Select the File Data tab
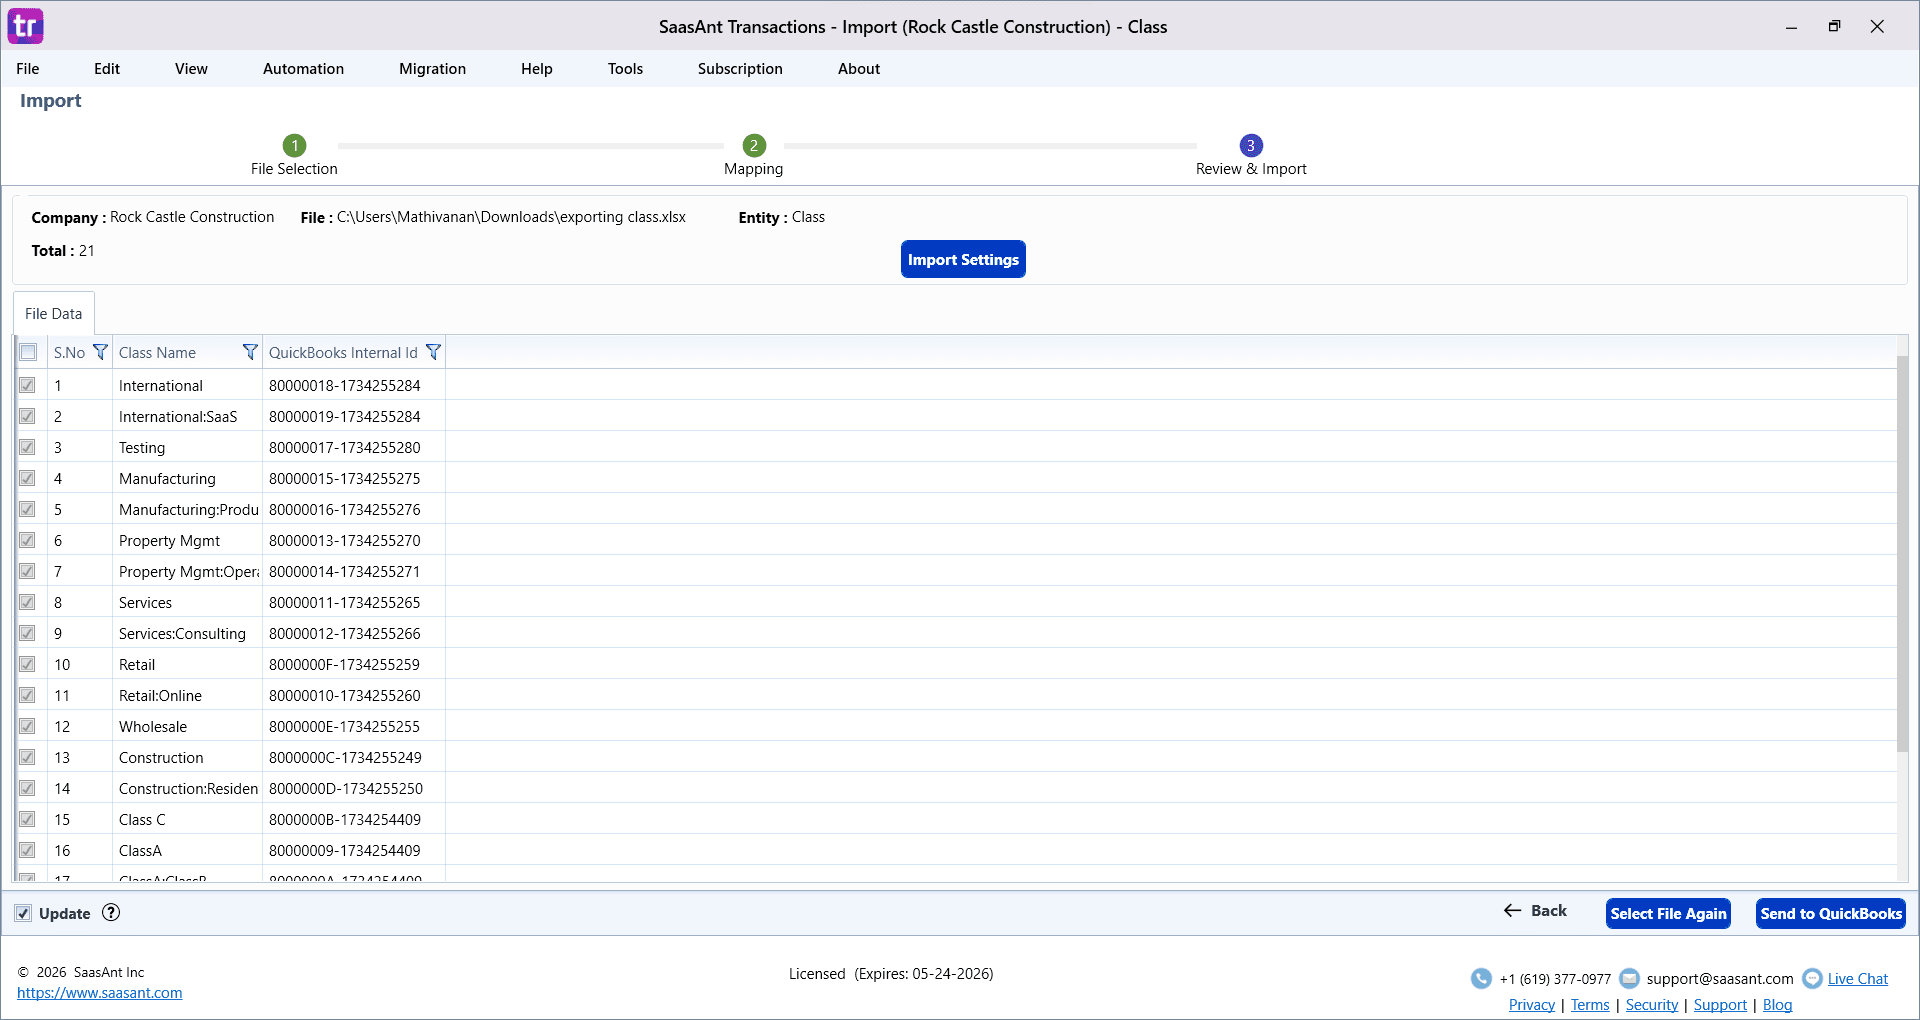The image size is (1920, 1020). pyautogui.click(x=54, y=314)
